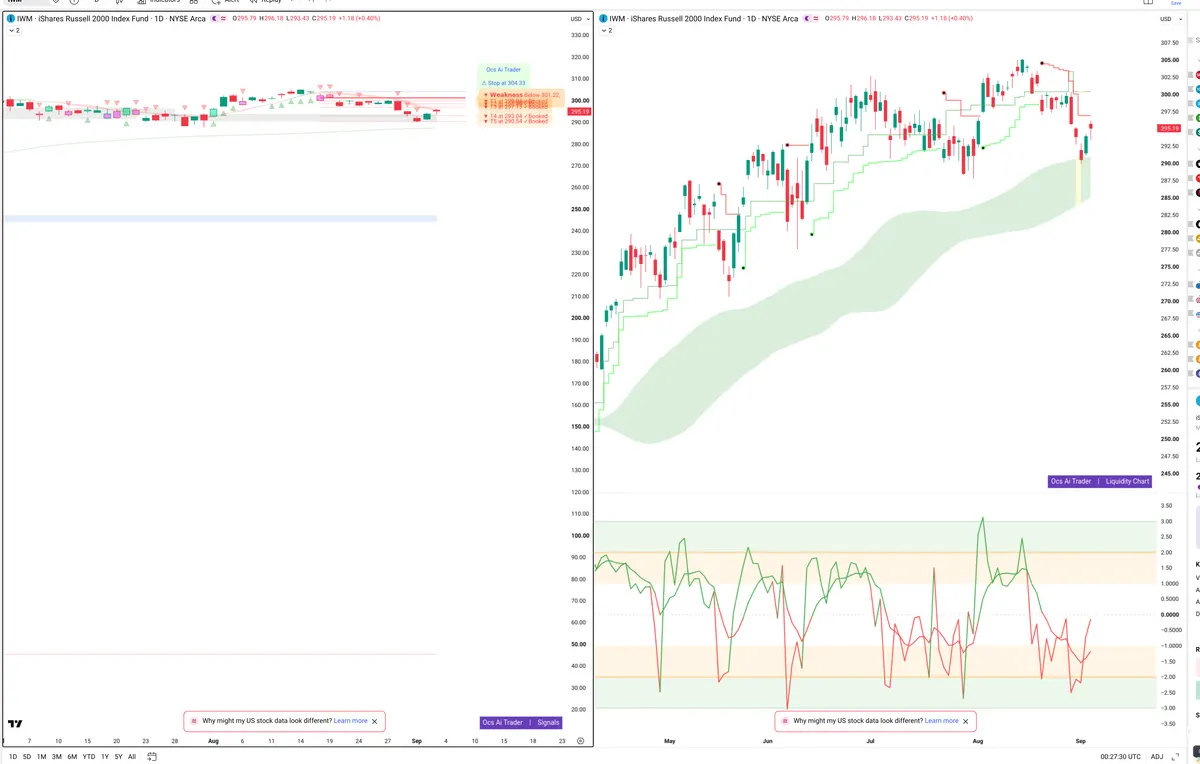1200x764 pixels.
Task: Click the Save layout button
Action: tap(1175, 3)
